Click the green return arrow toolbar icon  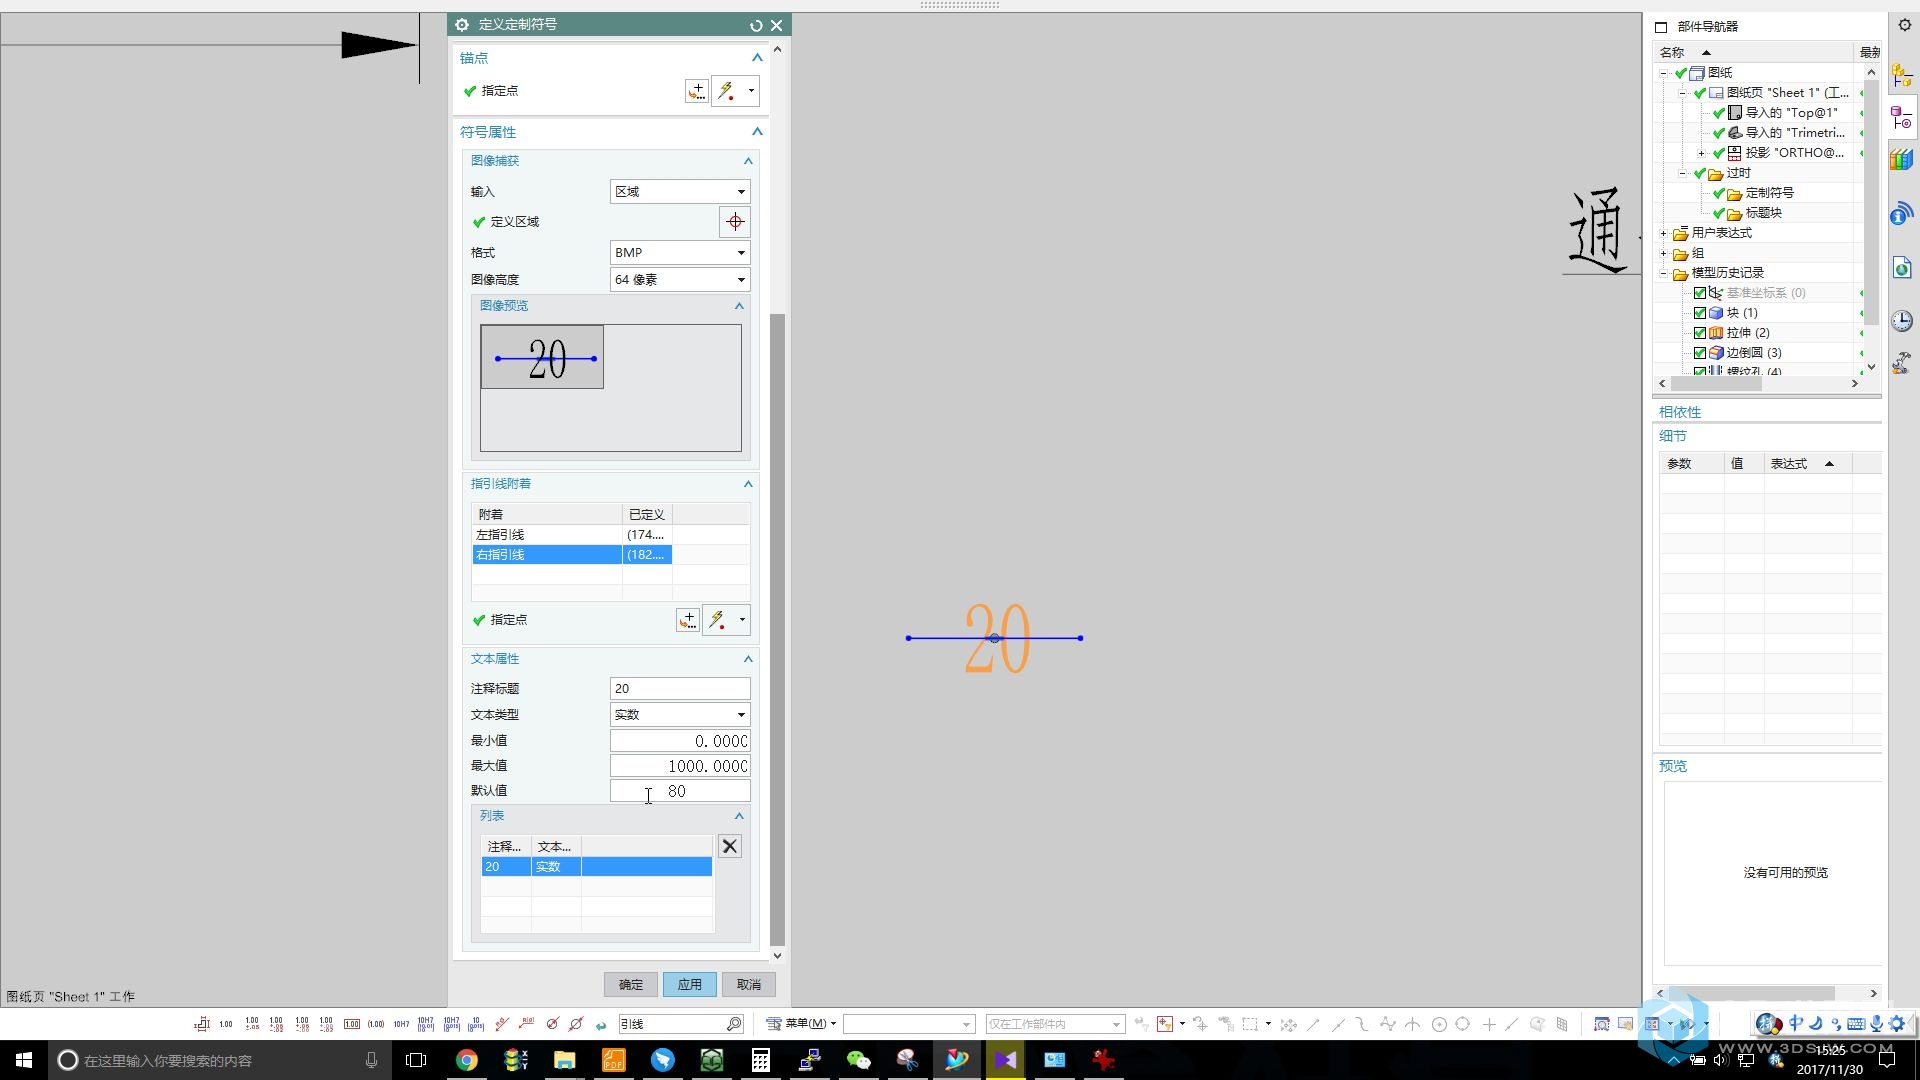[x=601, y=1025]
